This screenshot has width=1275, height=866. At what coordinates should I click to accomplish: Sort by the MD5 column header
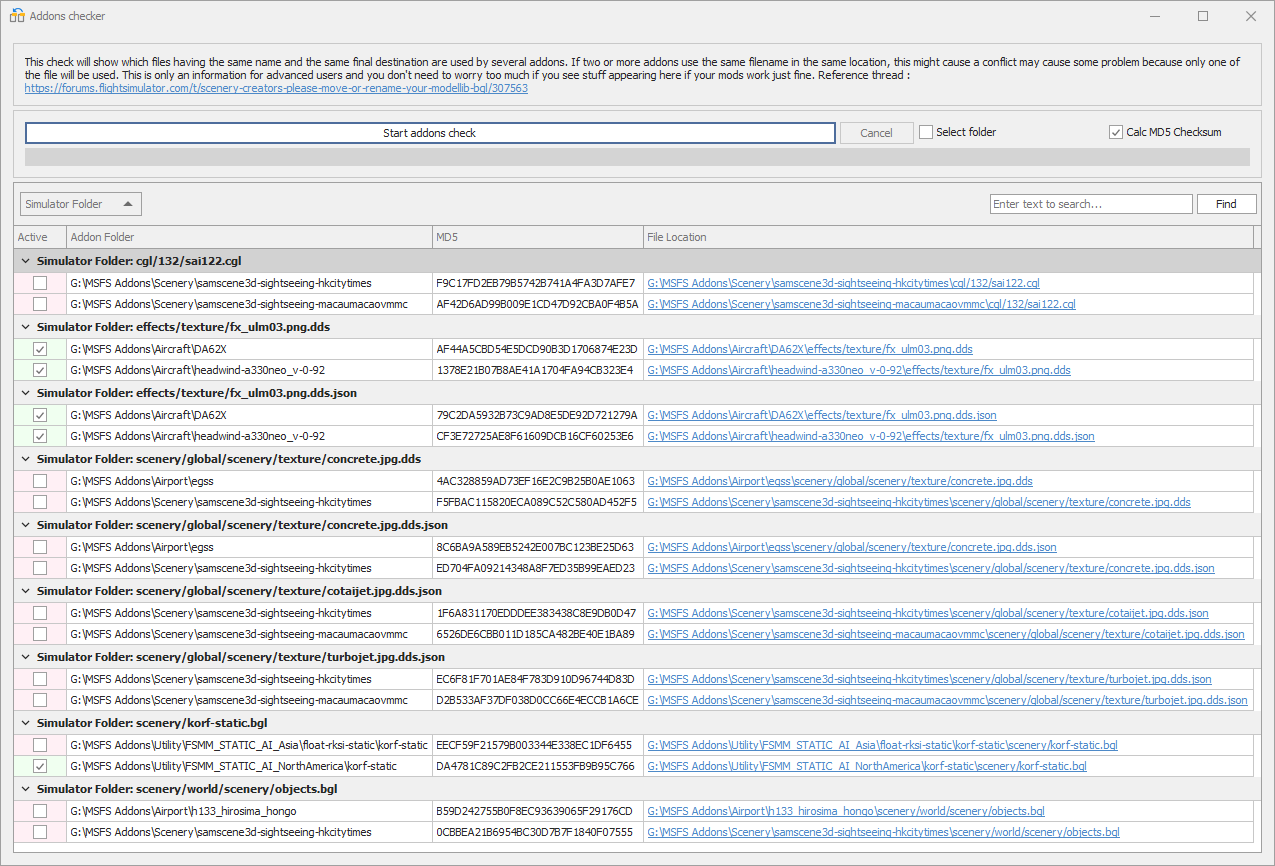537,237
